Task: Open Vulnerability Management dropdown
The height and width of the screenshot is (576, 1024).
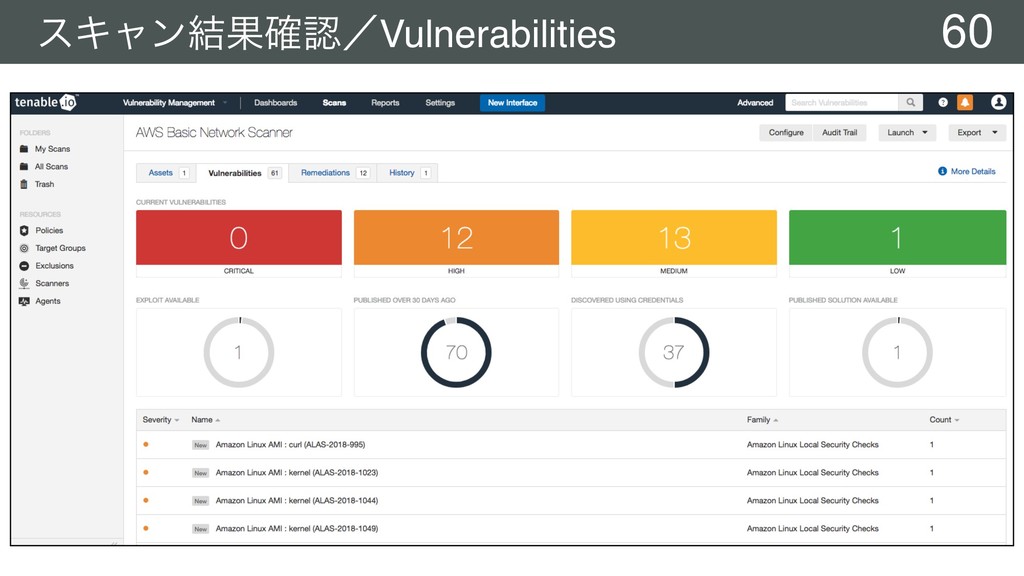Action: coord(175,103)
